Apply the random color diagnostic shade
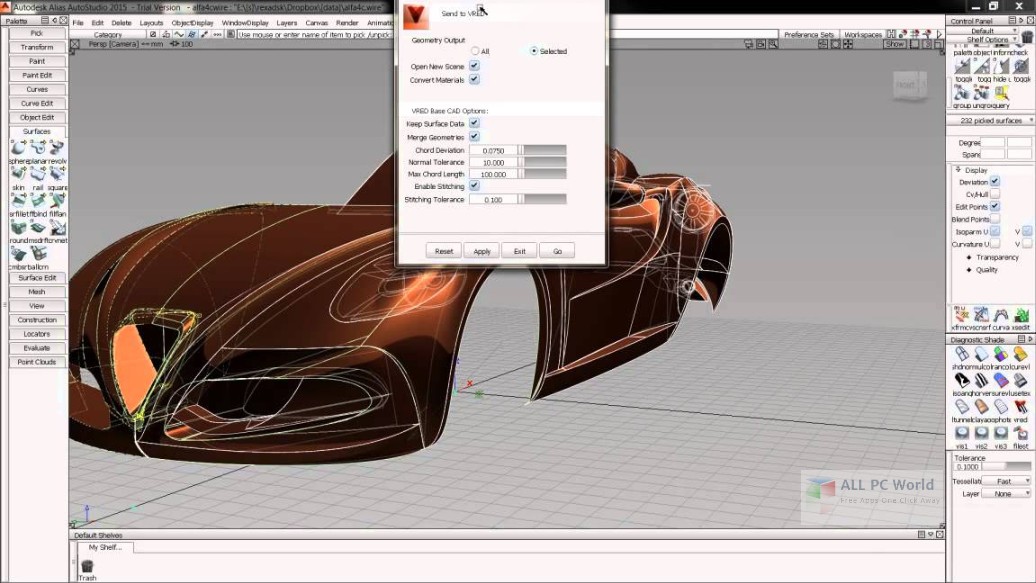The width and height of the screenshot is (1036, 583). pyautogui.click(x=1002, y=354)
